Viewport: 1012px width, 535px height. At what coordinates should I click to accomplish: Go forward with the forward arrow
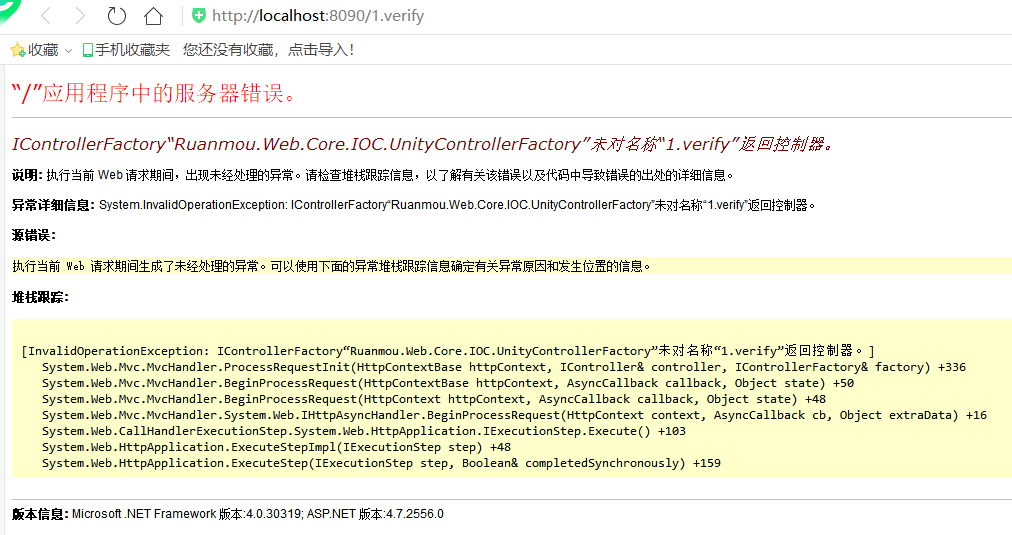coord(80,15)
